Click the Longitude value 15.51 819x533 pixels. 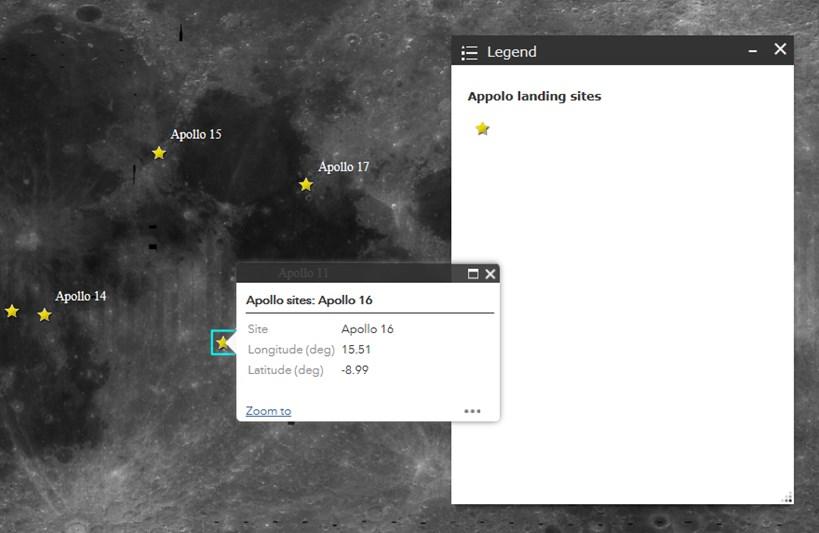(356, 349)
